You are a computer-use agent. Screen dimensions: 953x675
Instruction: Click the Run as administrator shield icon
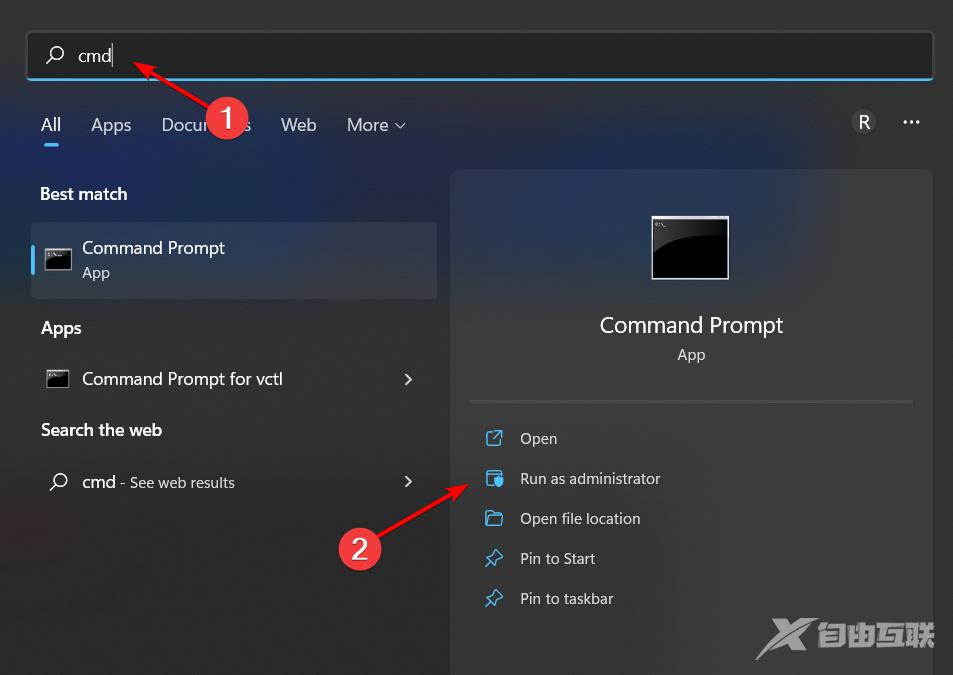494,478
